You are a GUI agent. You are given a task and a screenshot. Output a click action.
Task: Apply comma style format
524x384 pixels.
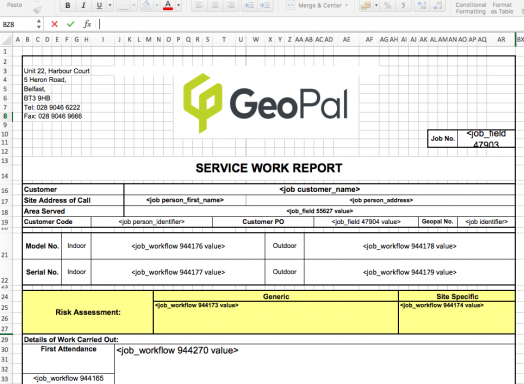[x=403, y=5]
